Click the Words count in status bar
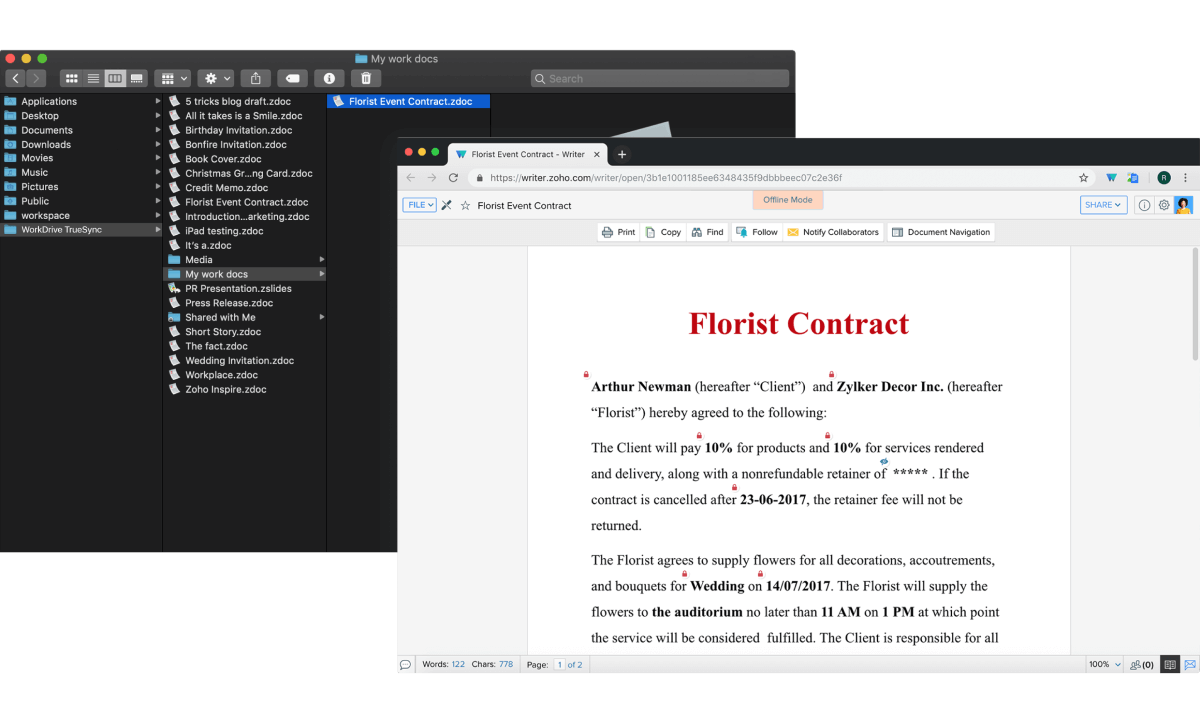This screenshot has width=1200, height=723. tap(443, 664)
